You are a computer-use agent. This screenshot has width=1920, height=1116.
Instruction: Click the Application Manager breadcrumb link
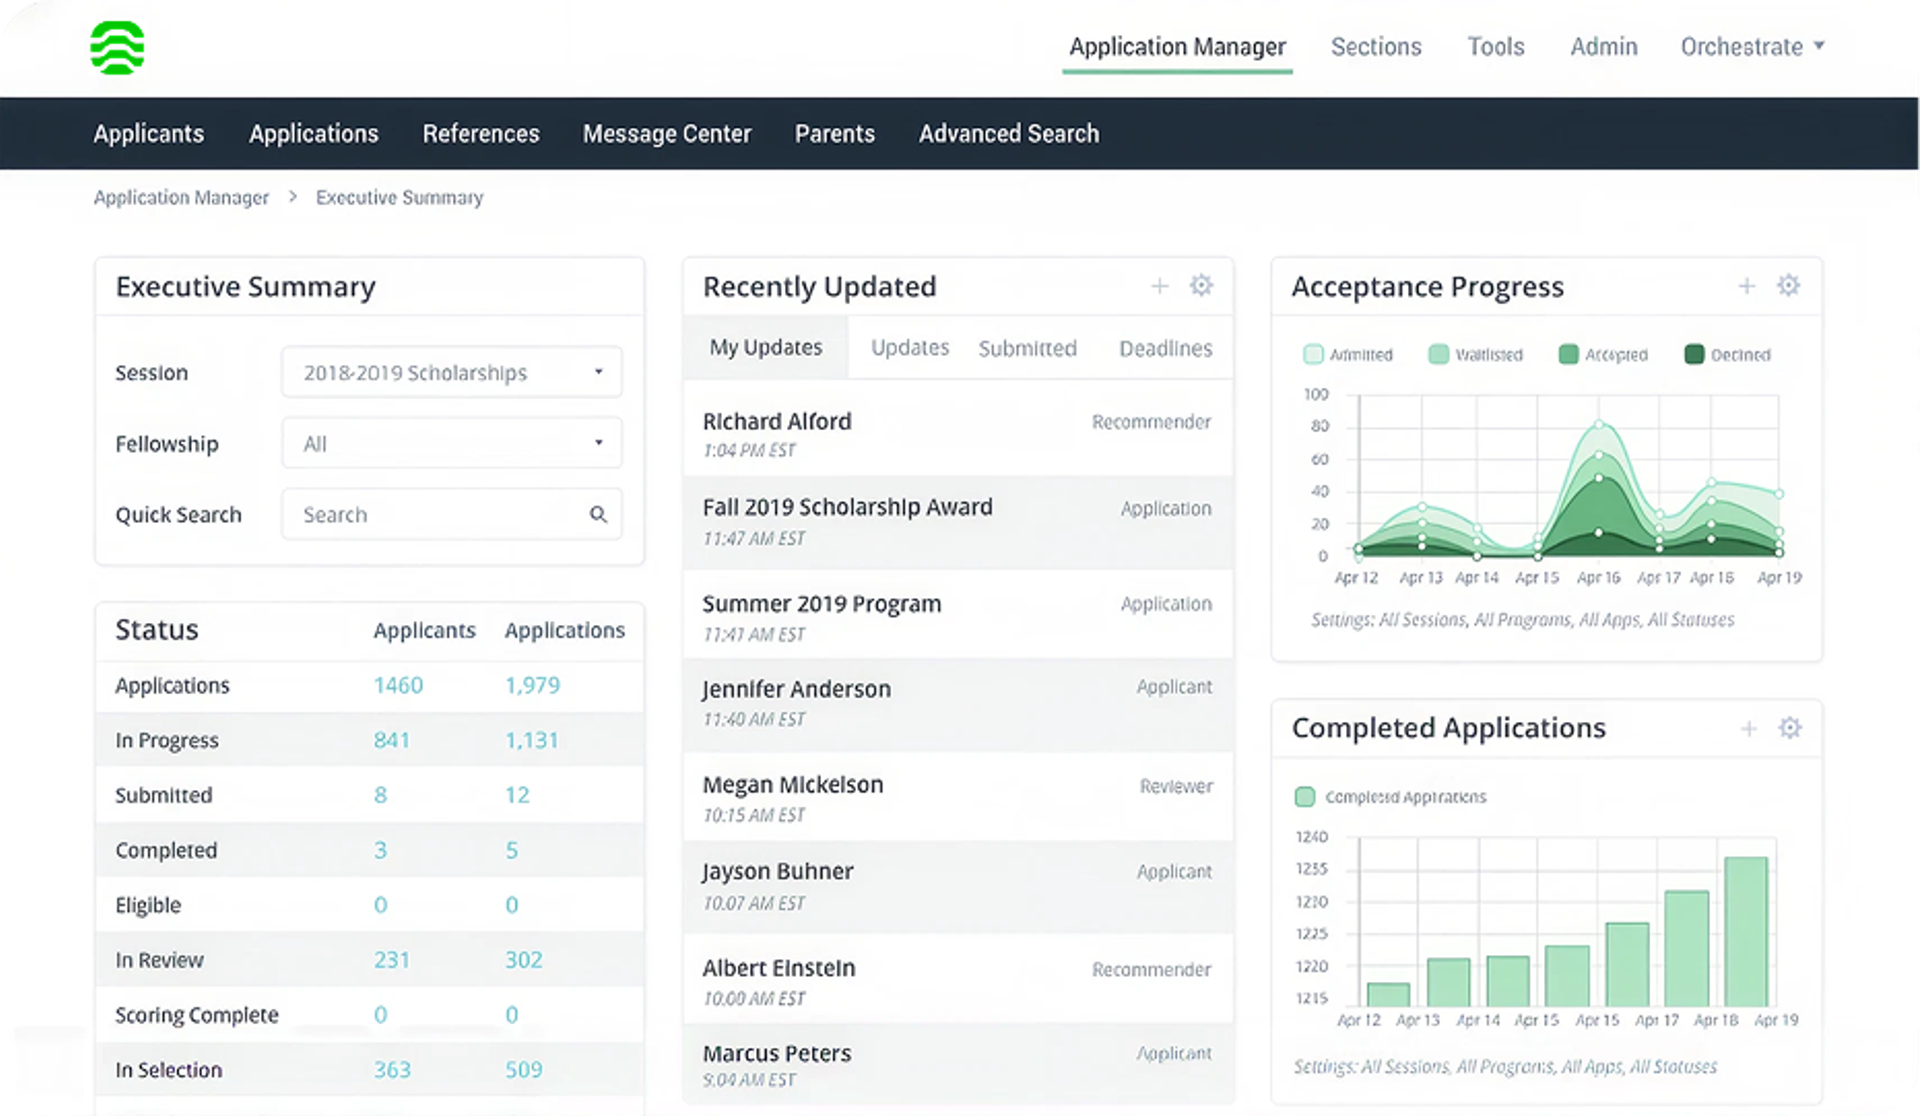[x=181, y=198]
